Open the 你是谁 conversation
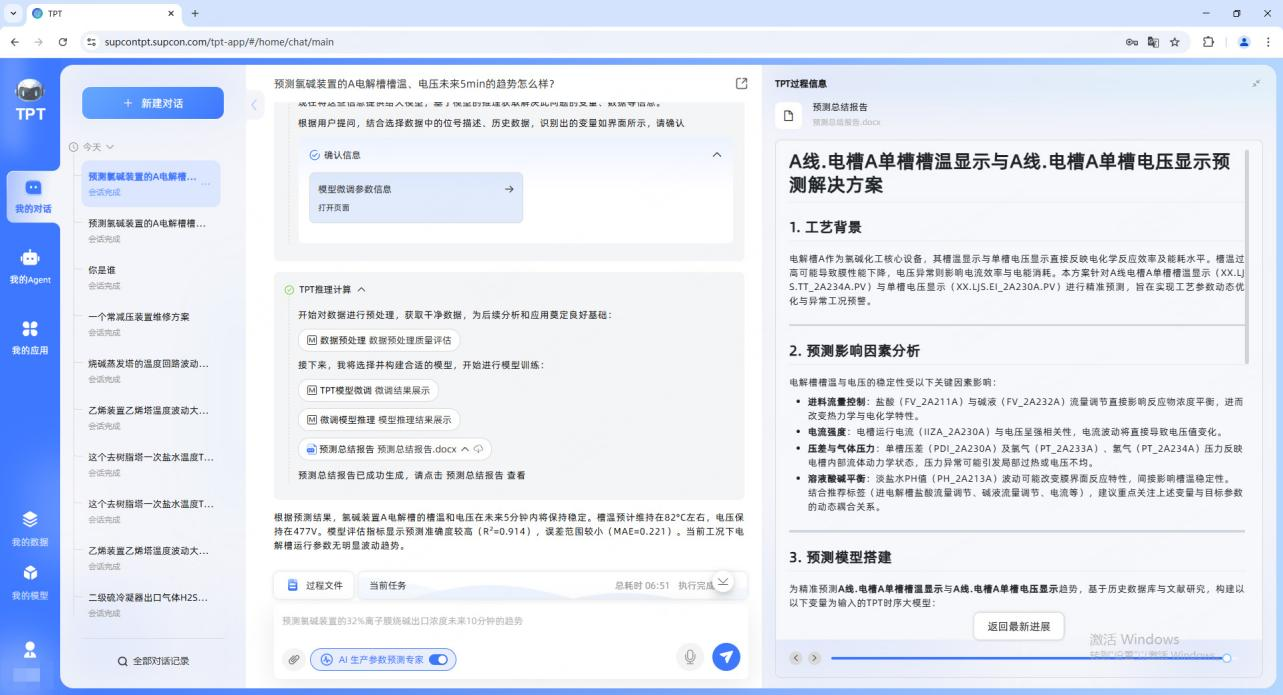Image resolution: width=1283 pixels, height=695 pixels. 150,277
